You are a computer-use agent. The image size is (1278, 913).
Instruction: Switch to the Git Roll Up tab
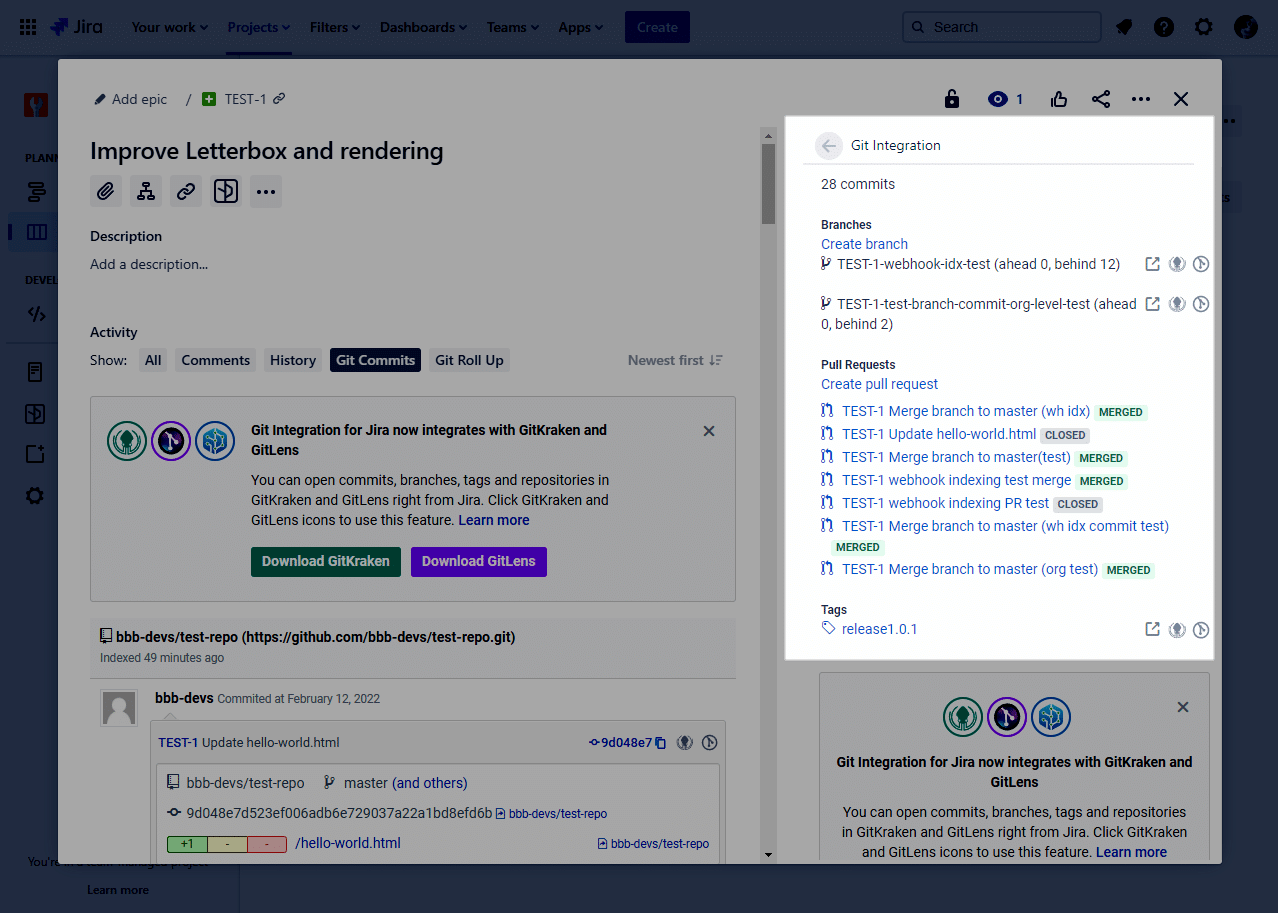pyautogui.click(x=469, y=360)
